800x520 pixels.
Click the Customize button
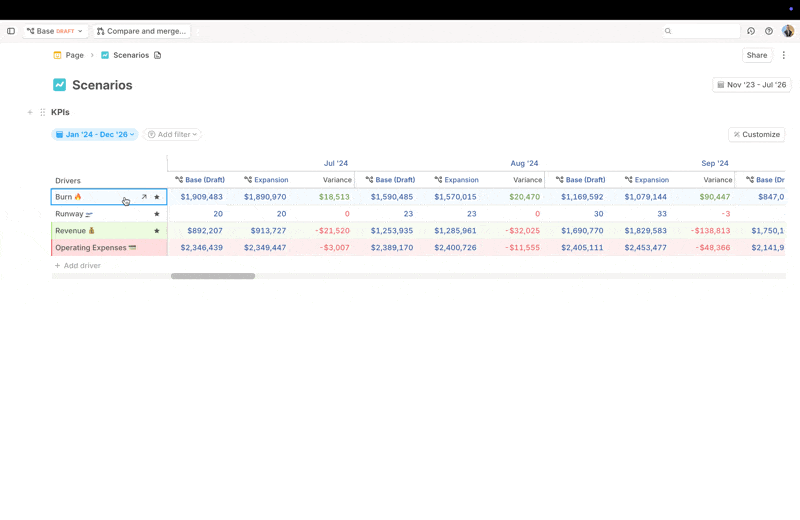pyautogui.click(x=757, y=134)
